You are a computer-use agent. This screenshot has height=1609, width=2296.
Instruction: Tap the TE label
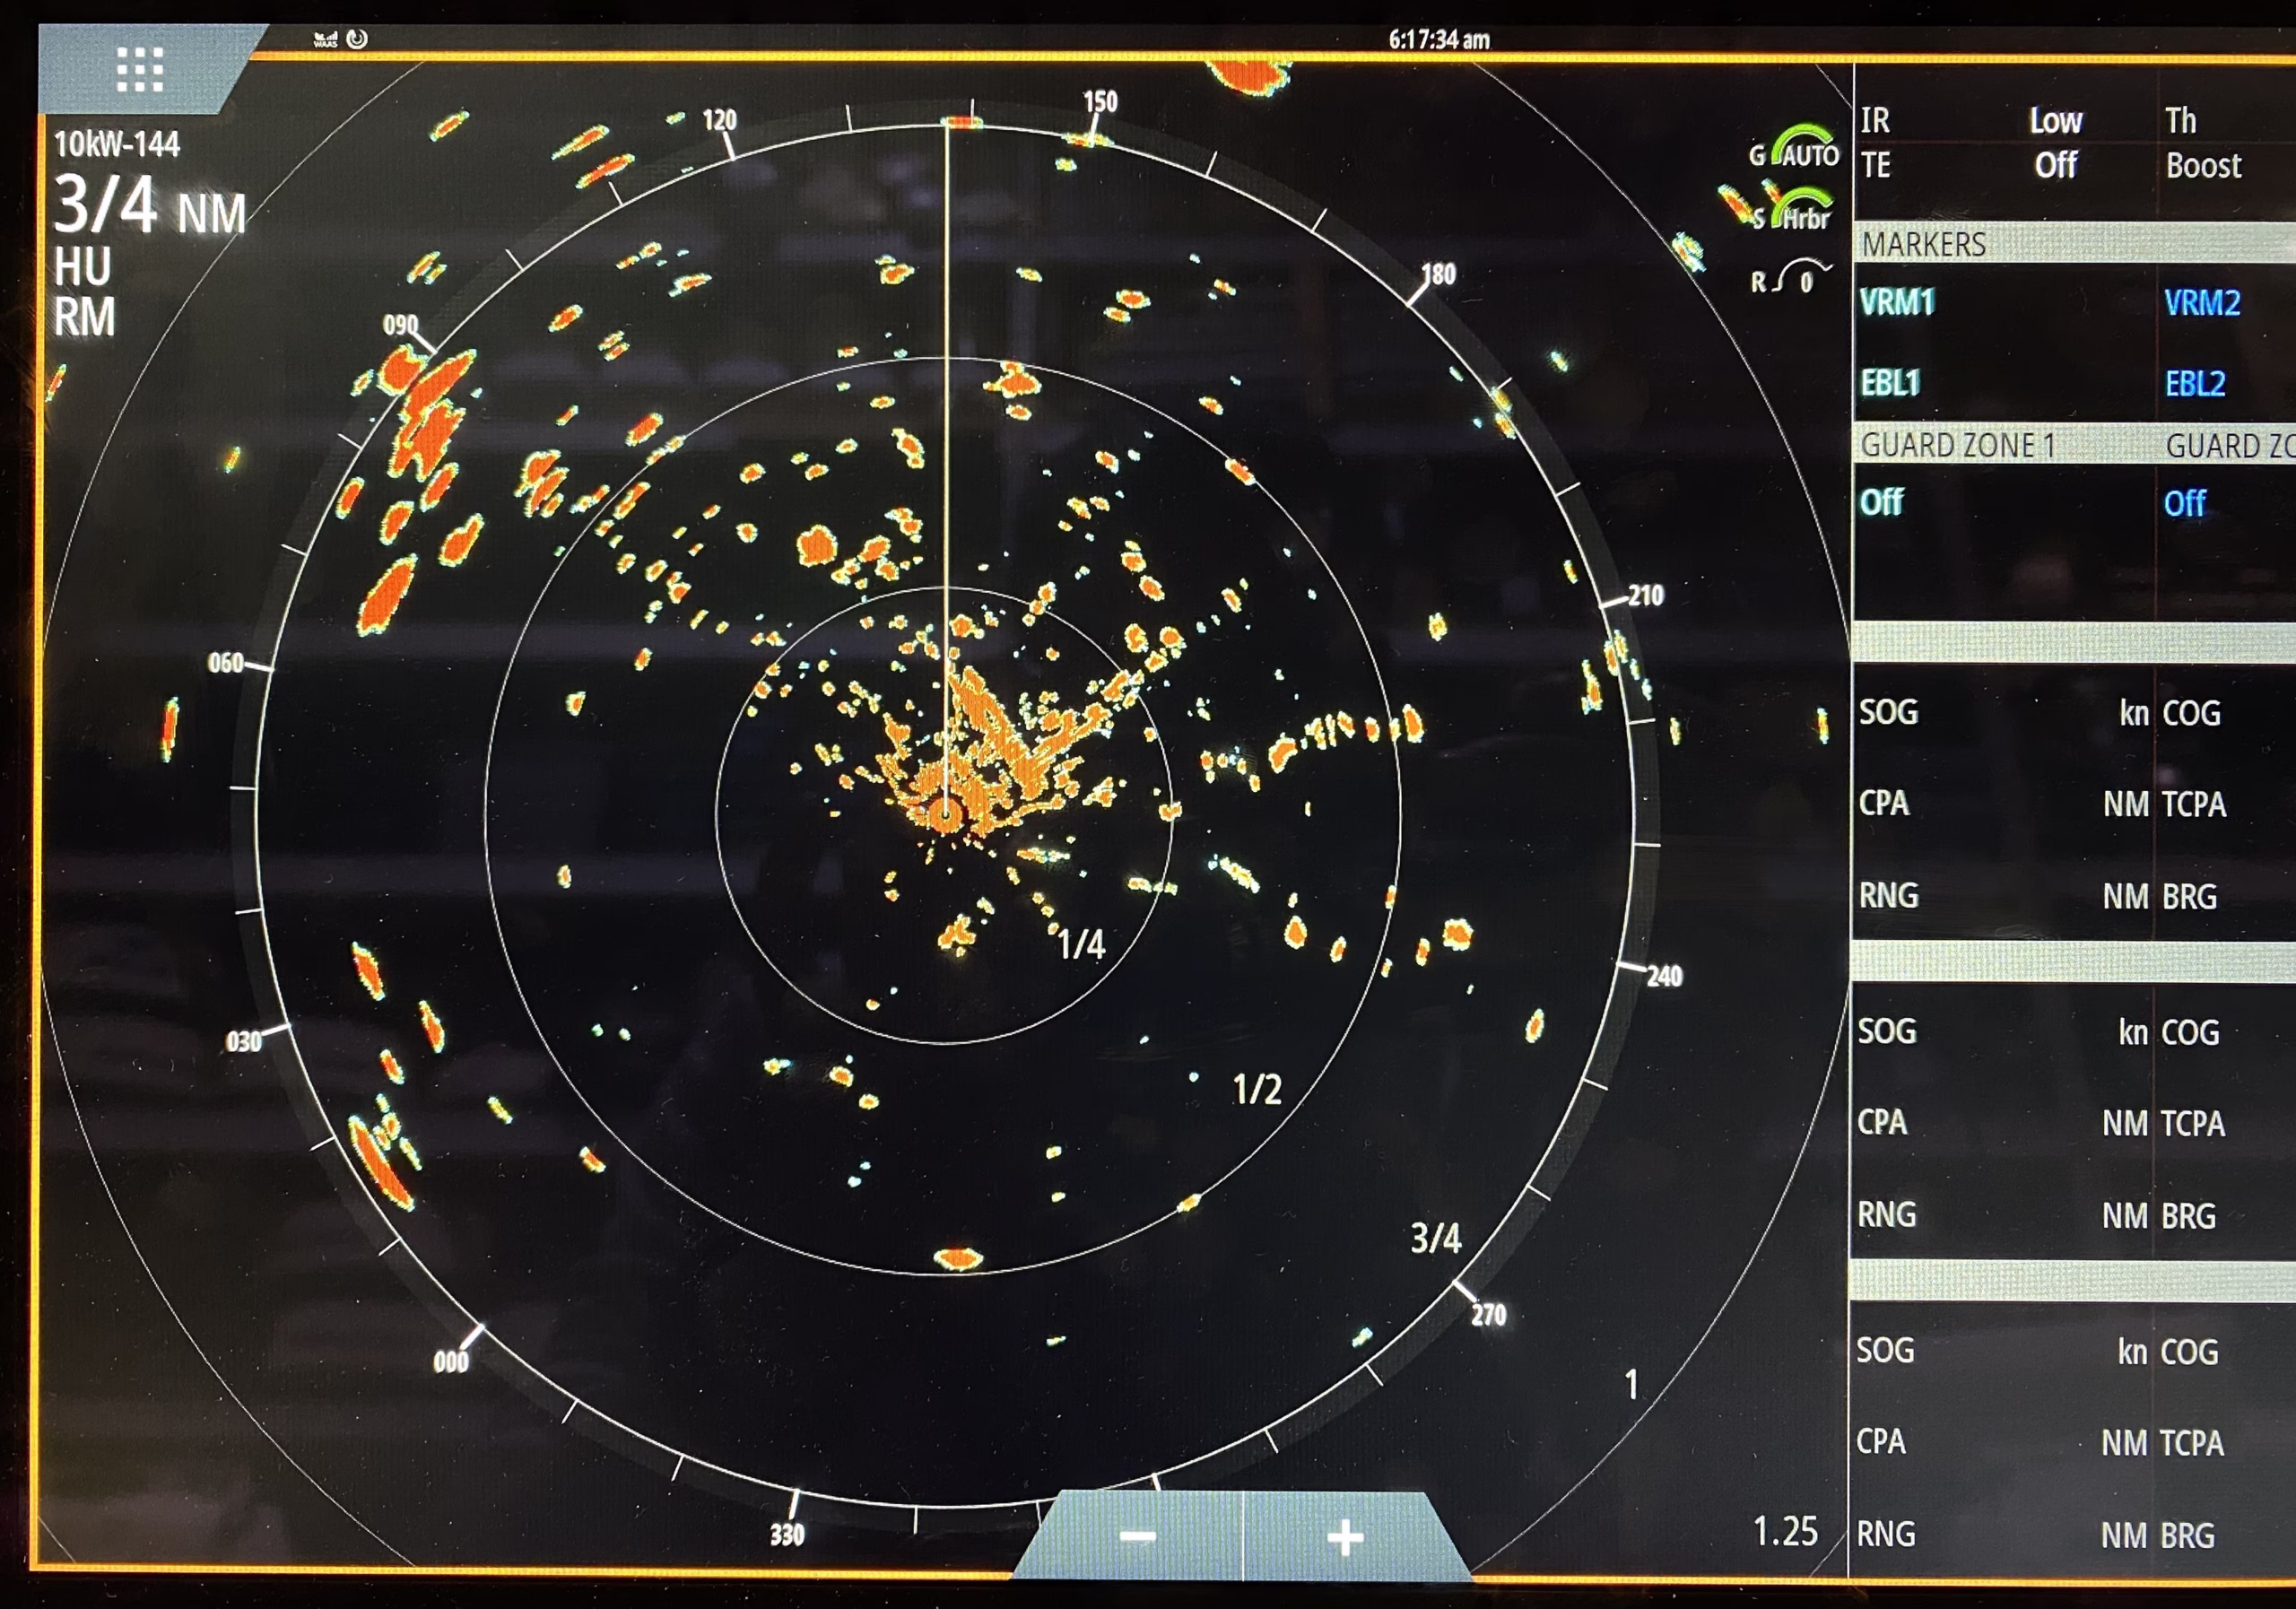(1875, 164)
